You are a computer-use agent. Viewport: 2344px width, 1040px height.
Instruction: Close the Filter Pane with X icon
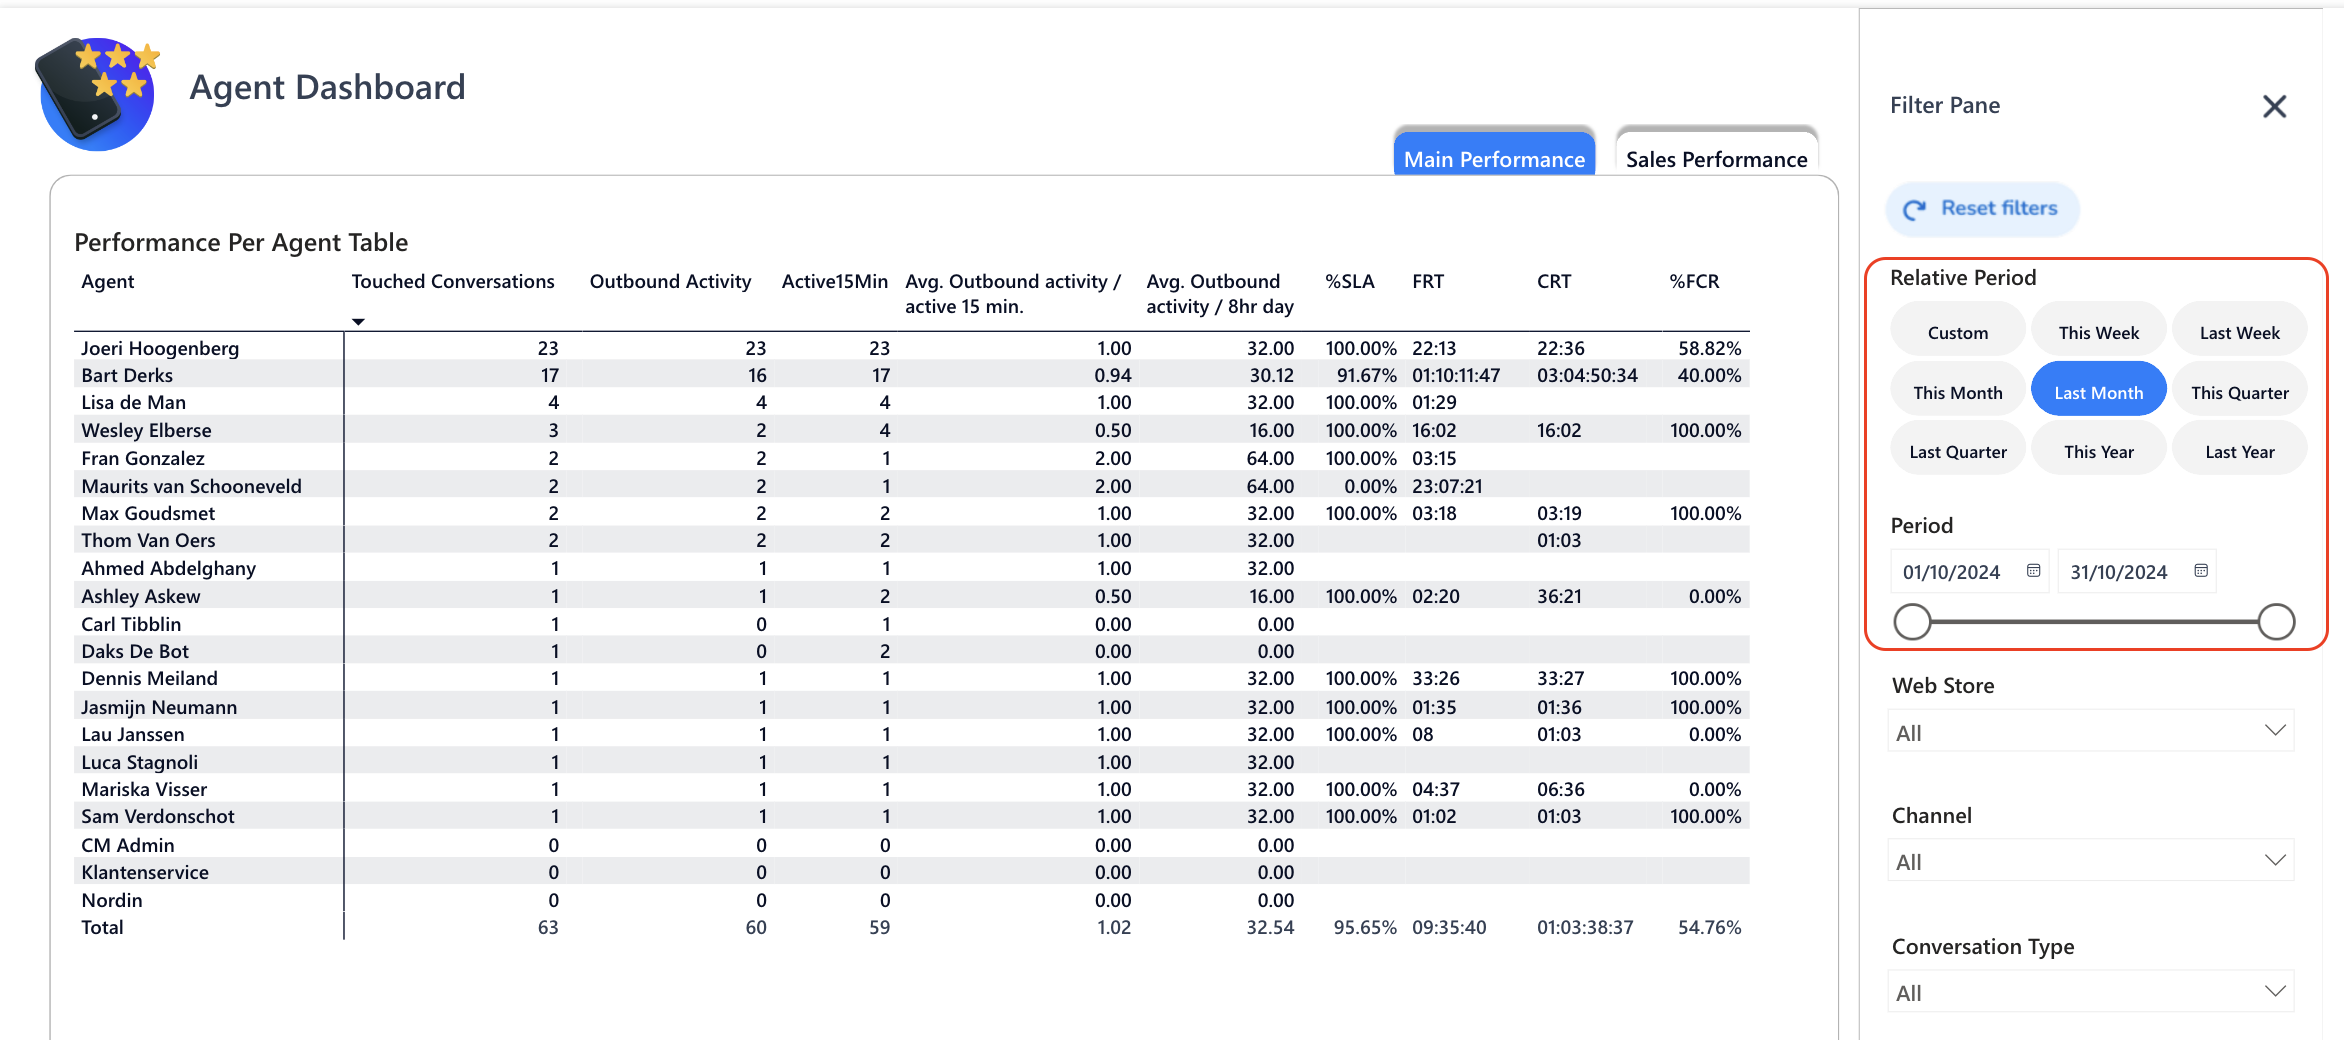coord(2274,106)
